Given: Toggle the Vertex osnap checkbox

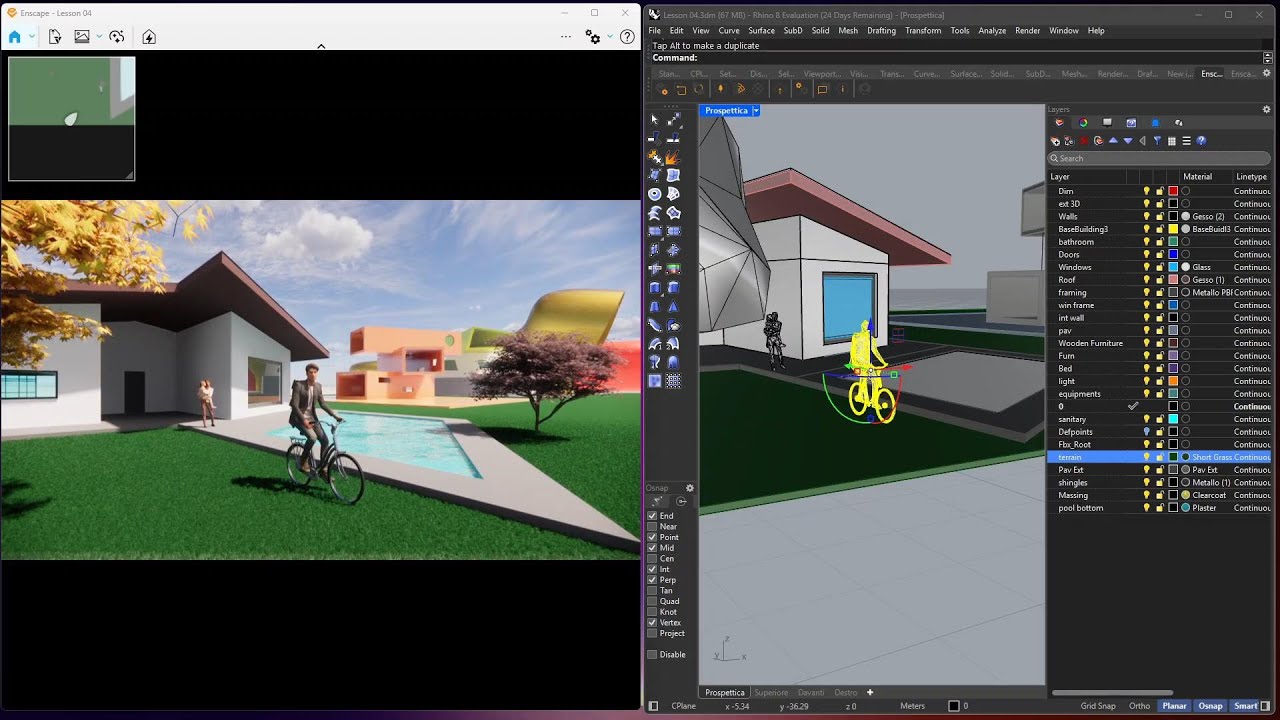Looking at the screenshot, I should click(x=653, y=622).
